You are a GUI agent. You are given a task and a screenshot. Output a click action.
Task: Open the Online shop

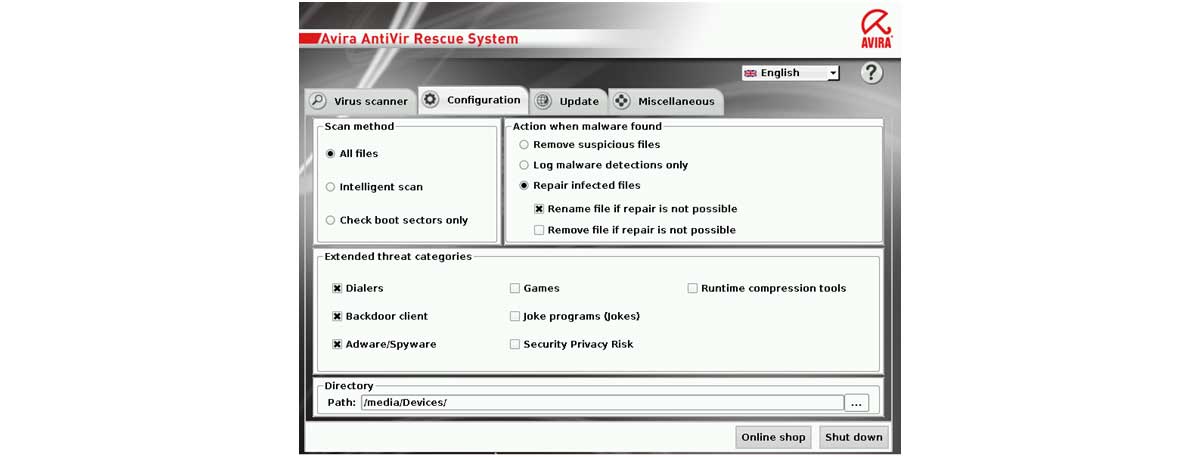click(x=773, y=437)
